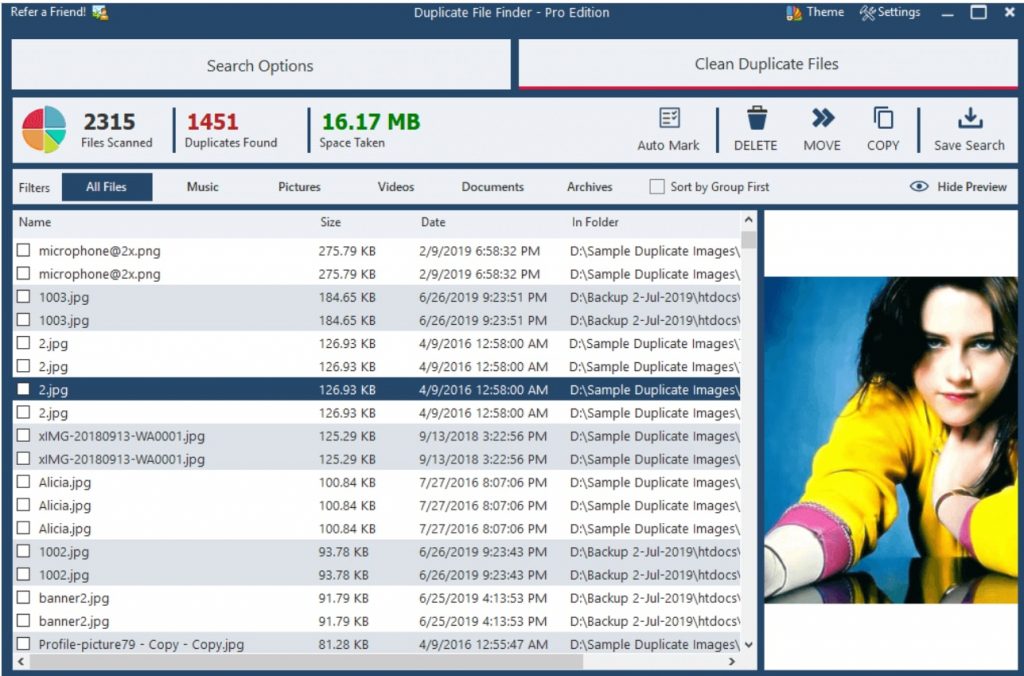This screenshot has height=676, width=1024.
Task: Show only Documents filter
Action: pos(492,187)
